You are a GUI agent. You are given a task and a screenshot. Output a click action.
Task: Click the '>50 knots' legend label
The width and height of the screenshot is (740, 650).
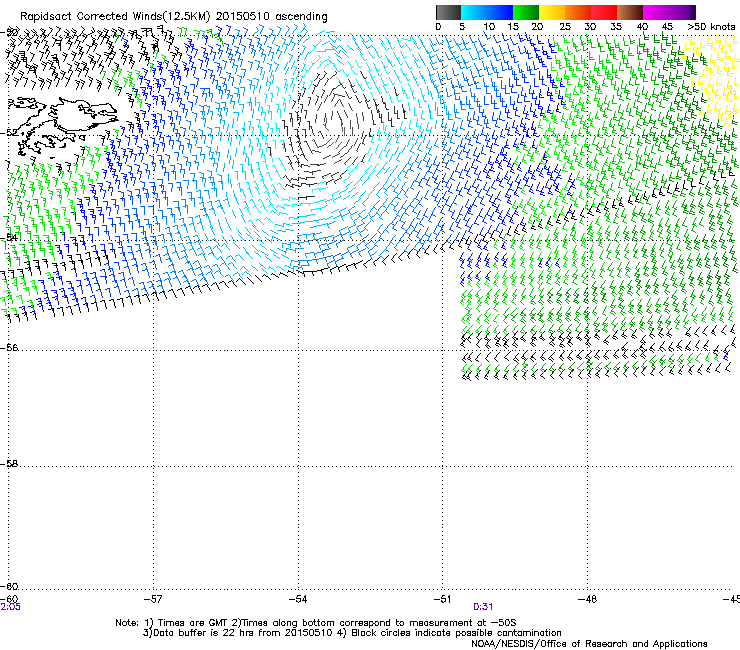(x=711, y=27)
